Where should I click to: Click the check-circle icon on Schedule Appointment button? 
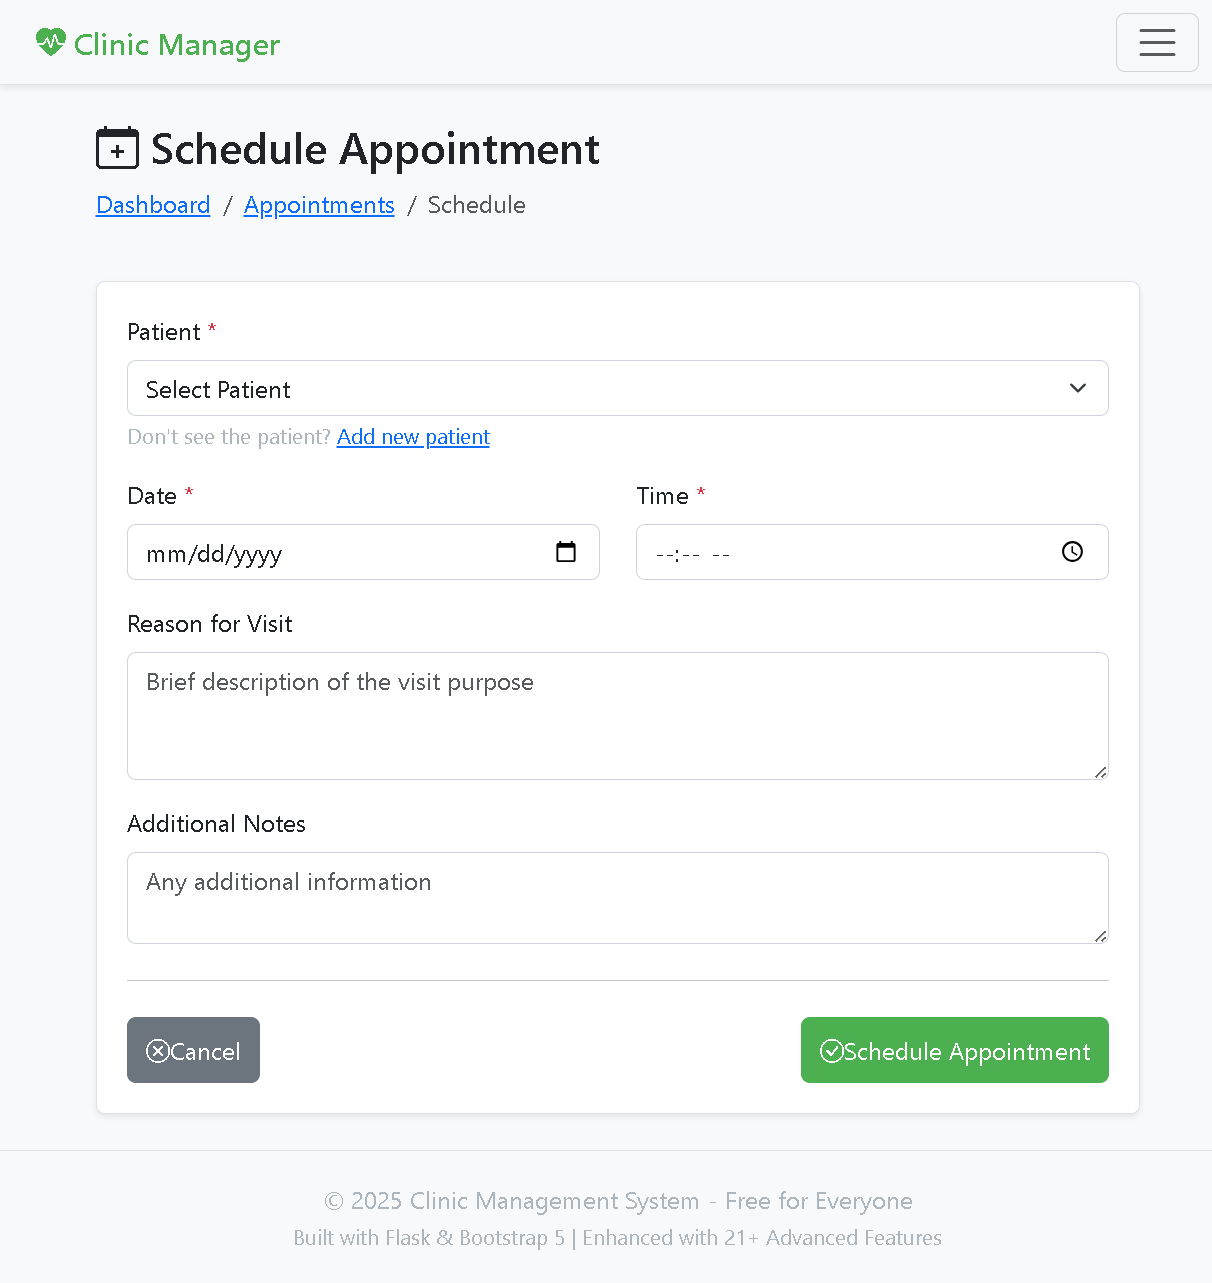[x=833, y=1050]
